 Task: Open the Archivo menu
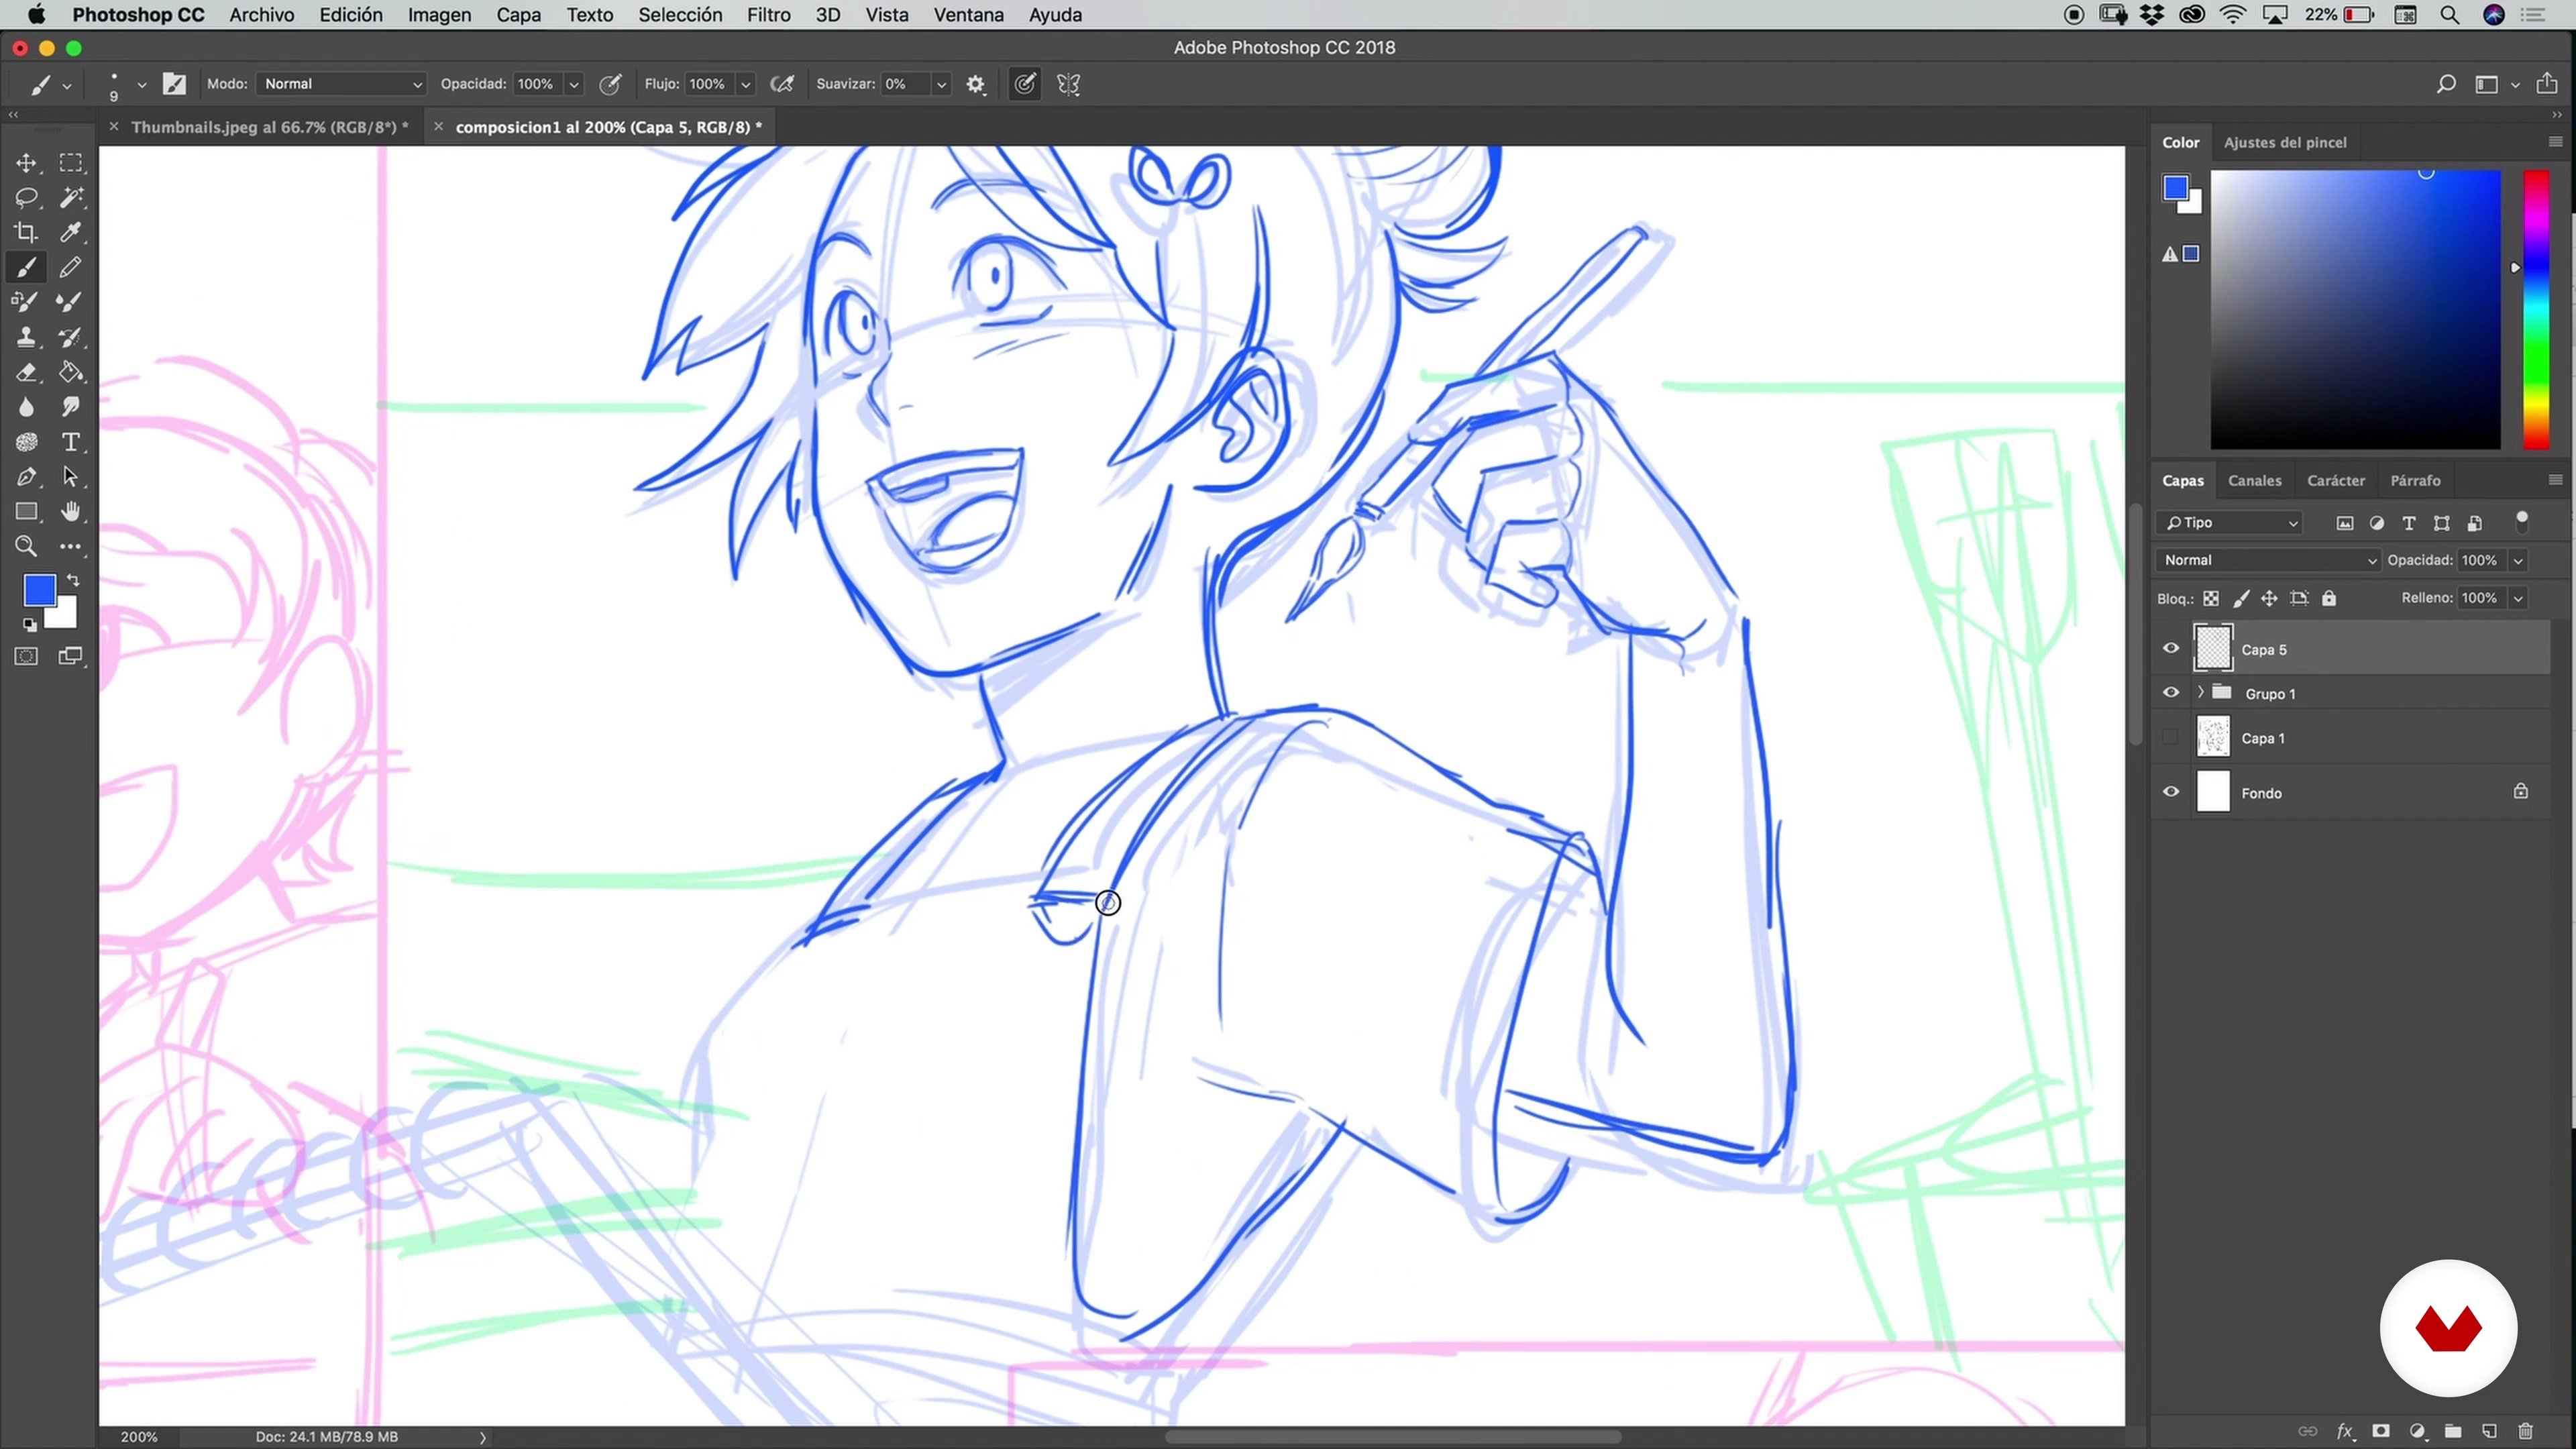(x=261, y=15)
